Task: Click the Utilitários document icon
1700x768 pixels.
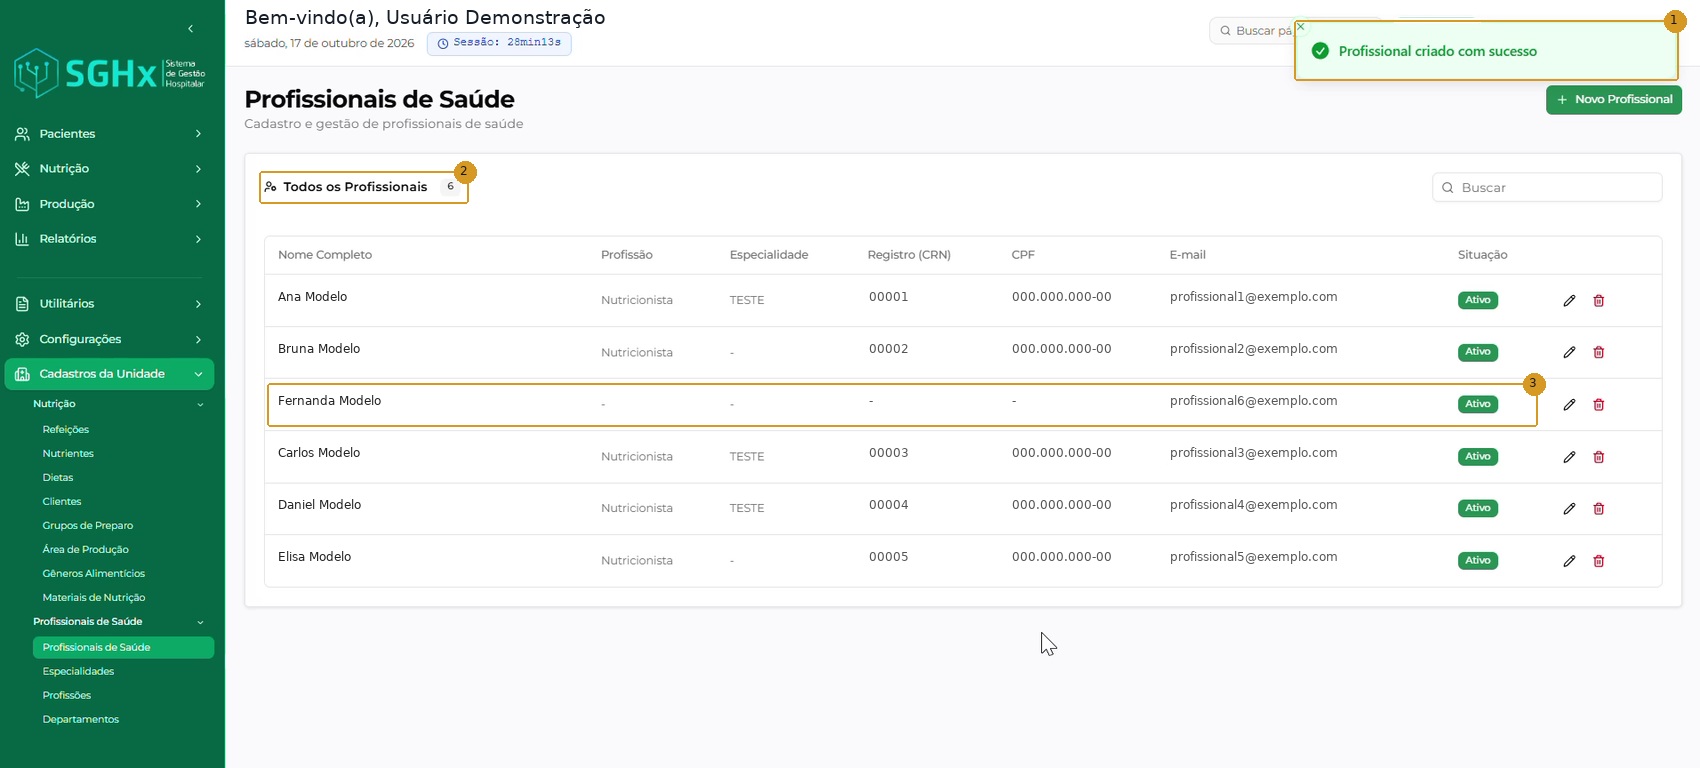Action: [x=22, y=304]
